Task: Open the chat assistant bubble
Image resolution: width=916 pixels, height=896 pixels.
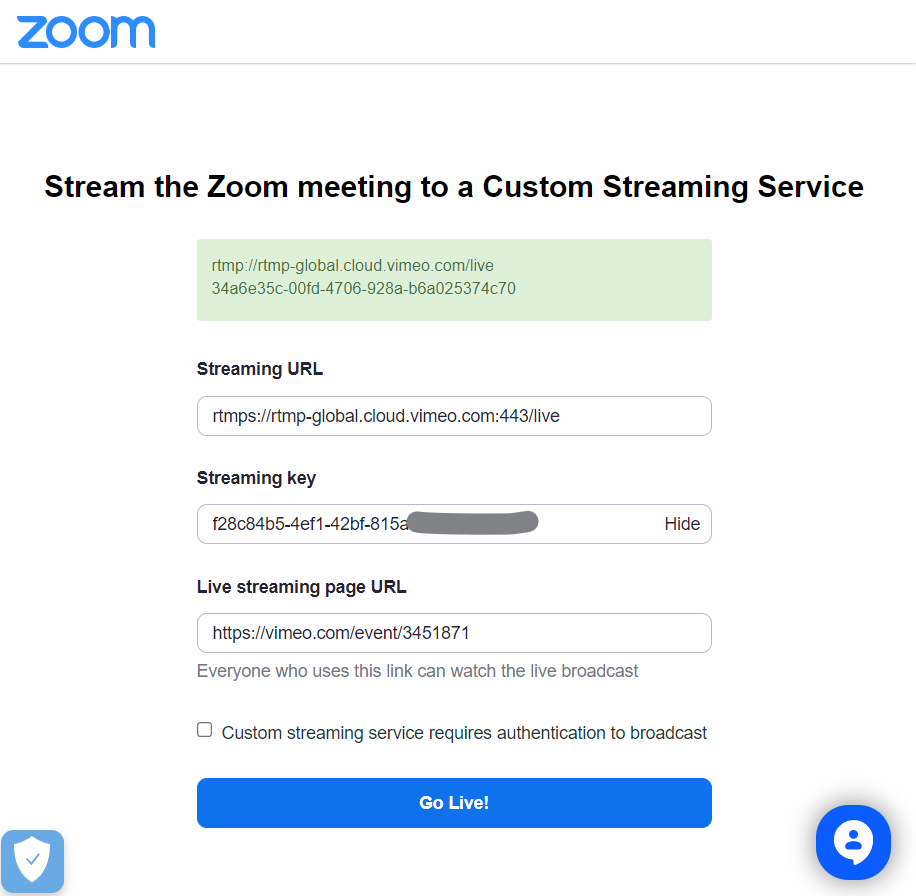Action: tap(853, 842)
